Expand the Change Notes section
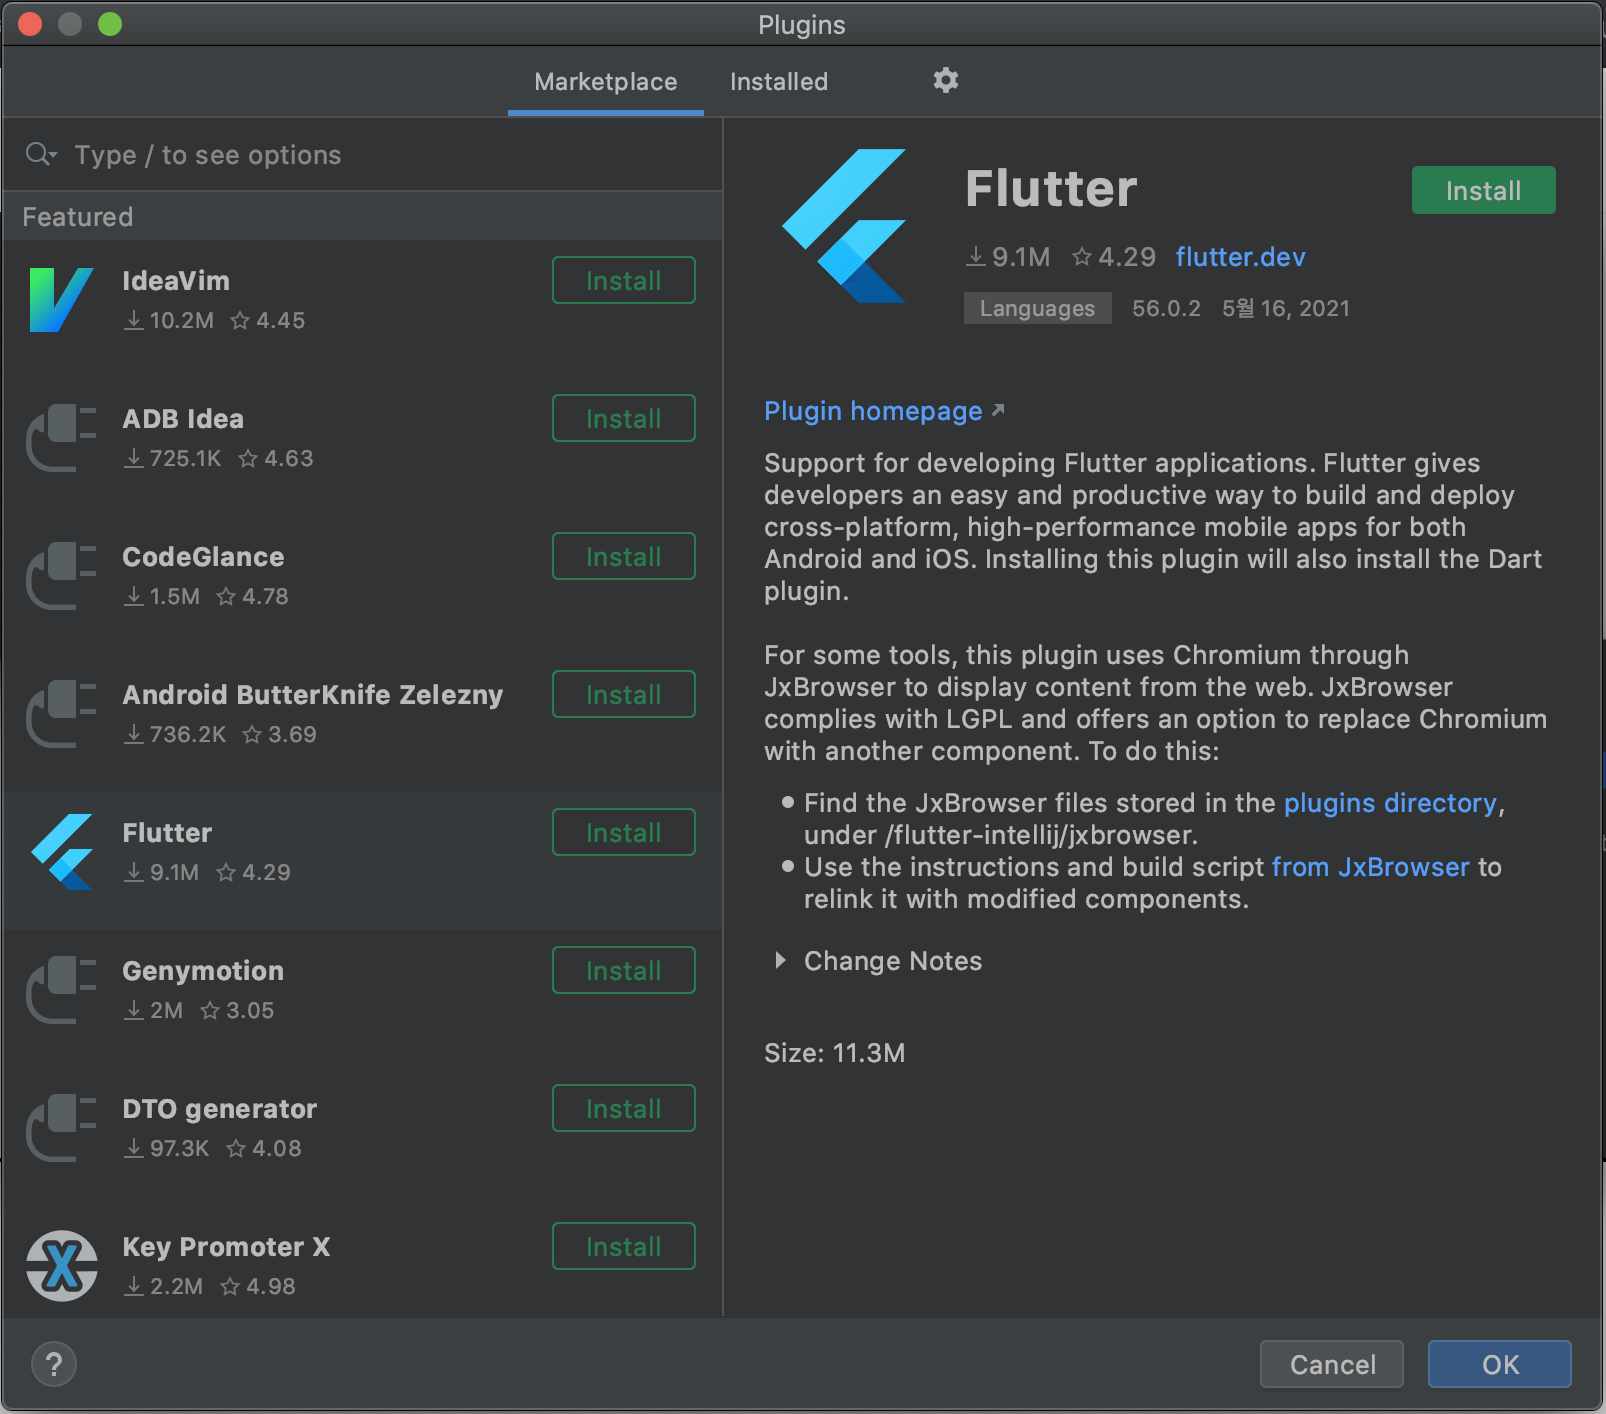1606x1414 pixels. (781, 961)
